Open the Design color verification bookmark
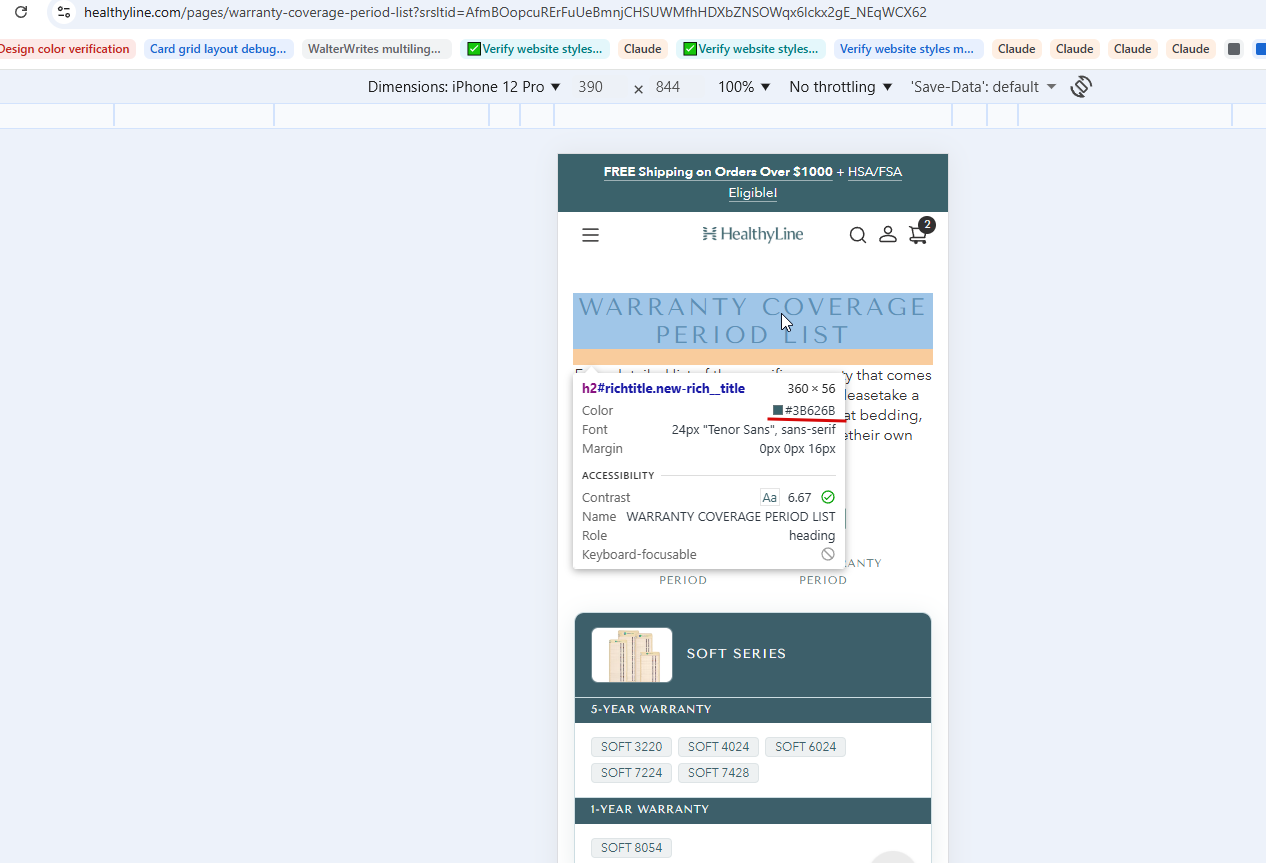The width and height of the screenshot is (1266, 863). (x=66, y=49)
